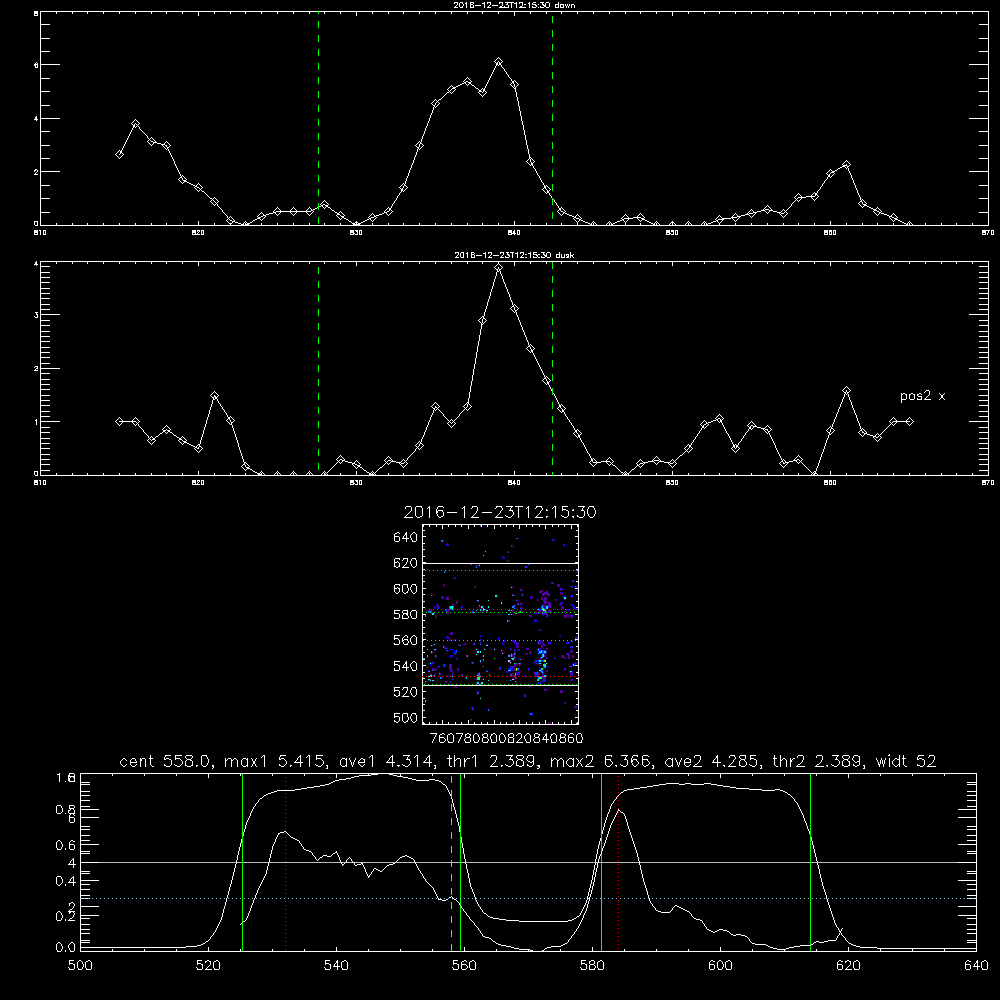
Task: Click y-axis label "600" beside detector image
Action: [x=406, y=589]
